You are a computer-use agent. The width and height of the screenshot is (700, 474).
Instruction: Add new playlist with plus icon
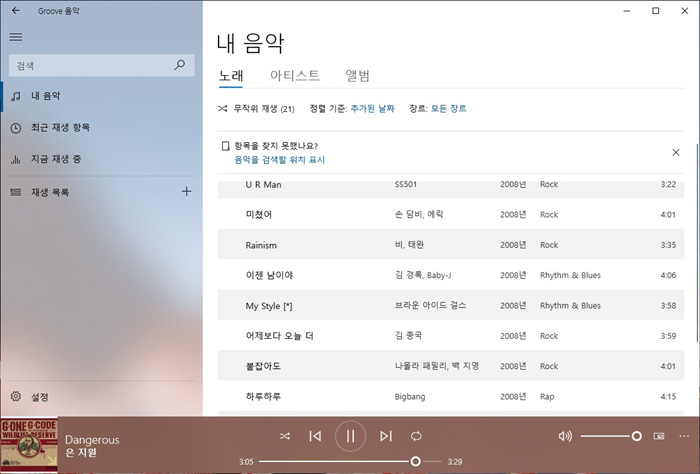pyautogui.click(x=187, y=192)
